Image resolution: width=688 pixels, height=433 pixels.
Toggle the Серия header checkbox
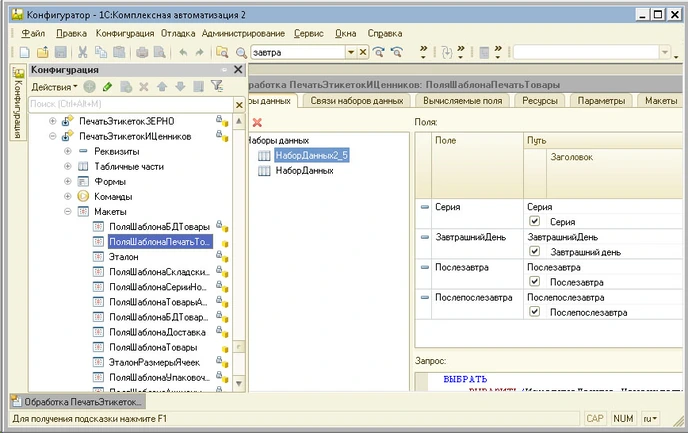[534, 221]
